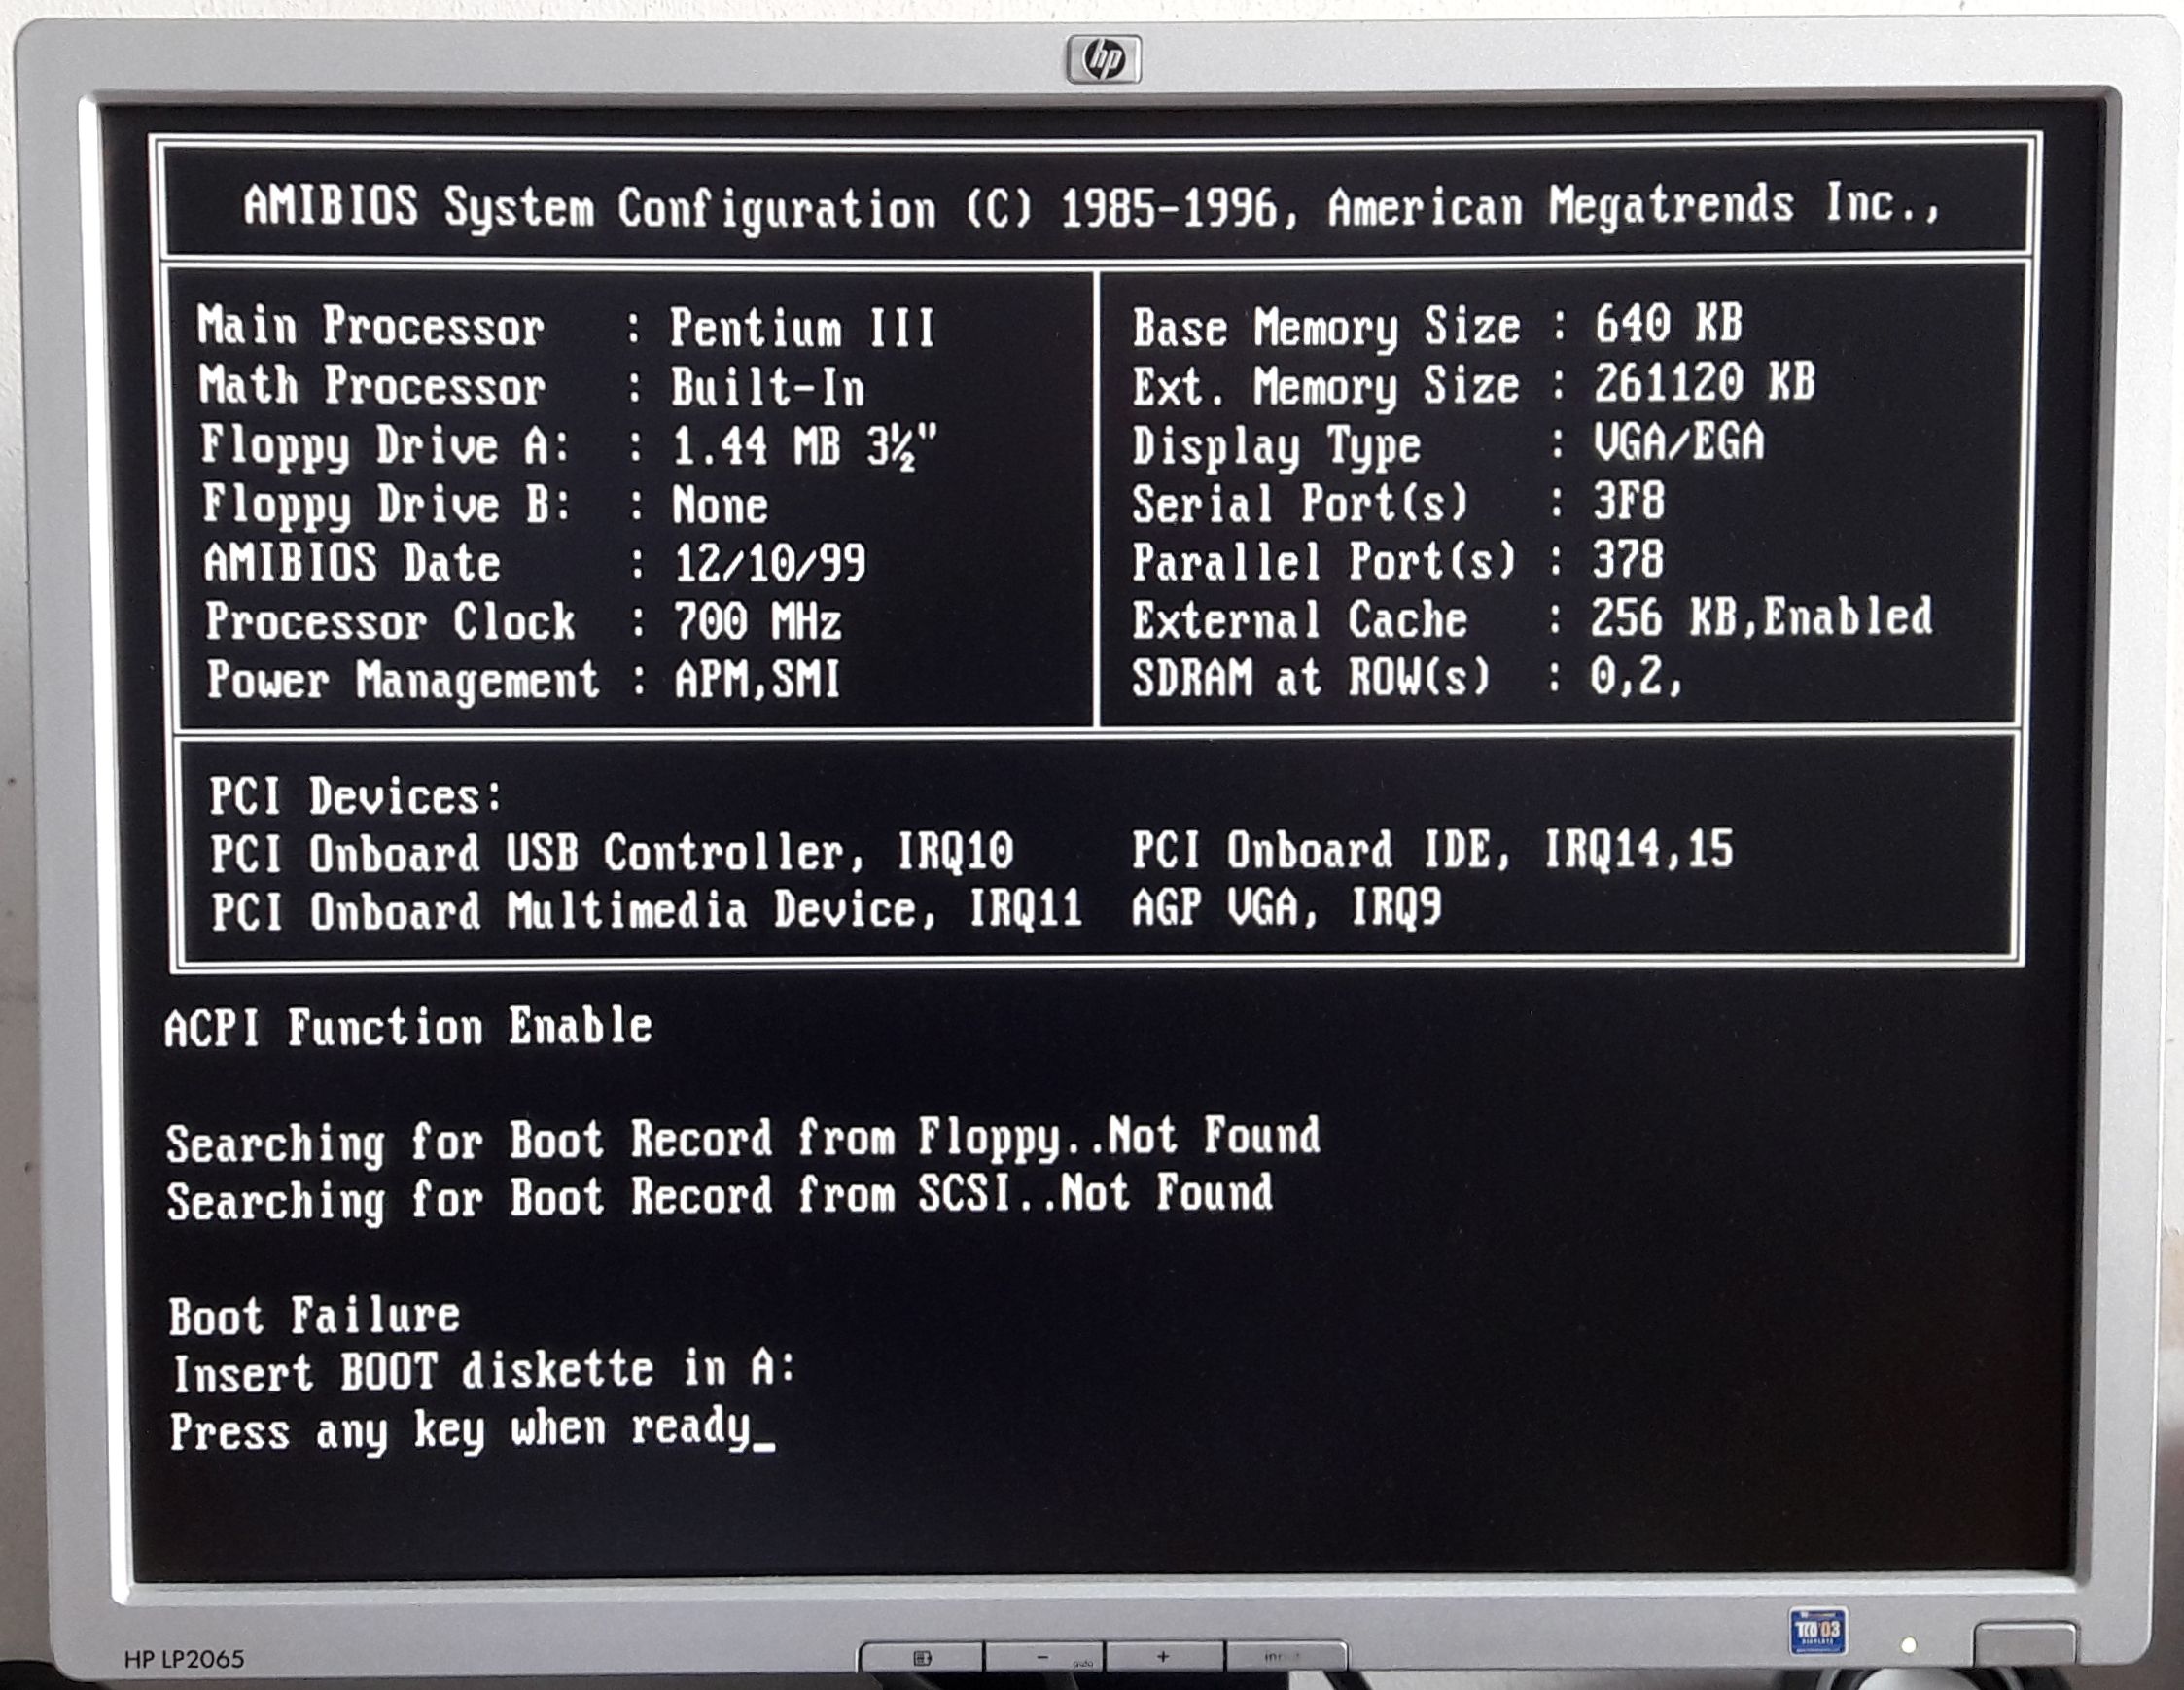This screenshot has height=1690, width=2184.
Task: Click the 'SDRAM at ROW(s)' label
Action: pyautogui.click(x=1311, y=678)
